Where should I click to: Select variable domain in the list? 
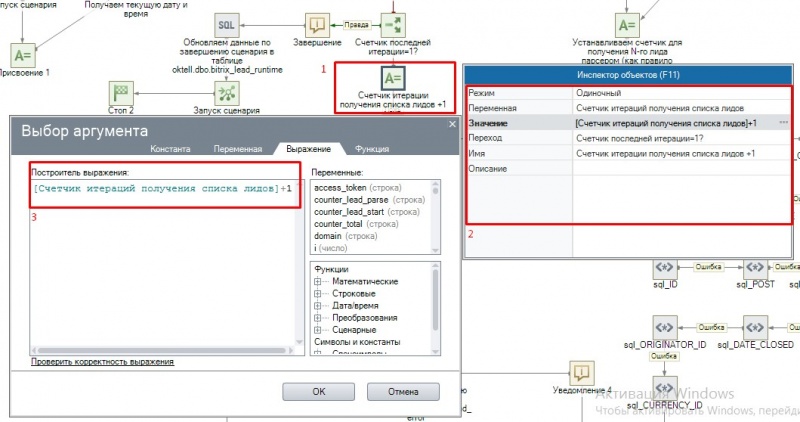point(345,236)
